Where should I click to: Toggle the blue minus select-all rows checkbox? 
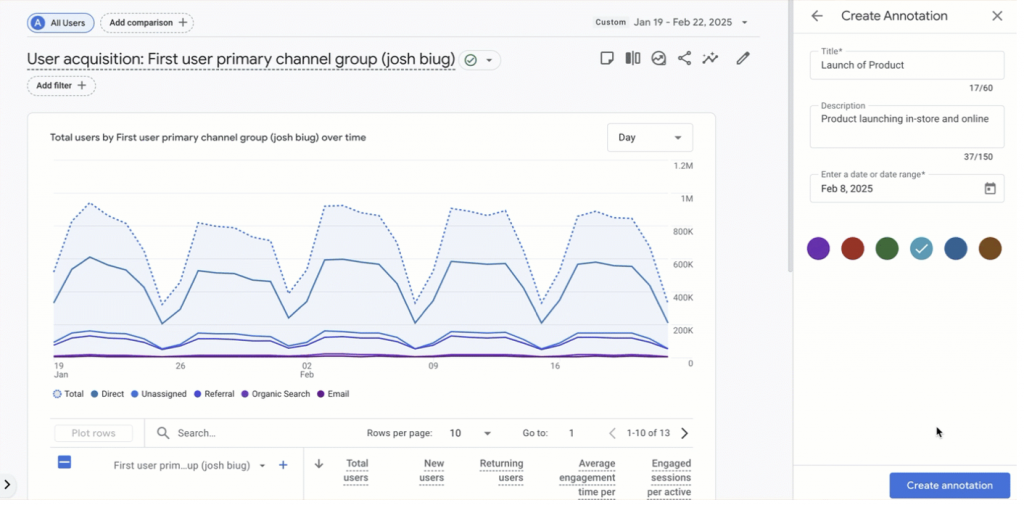64,462
